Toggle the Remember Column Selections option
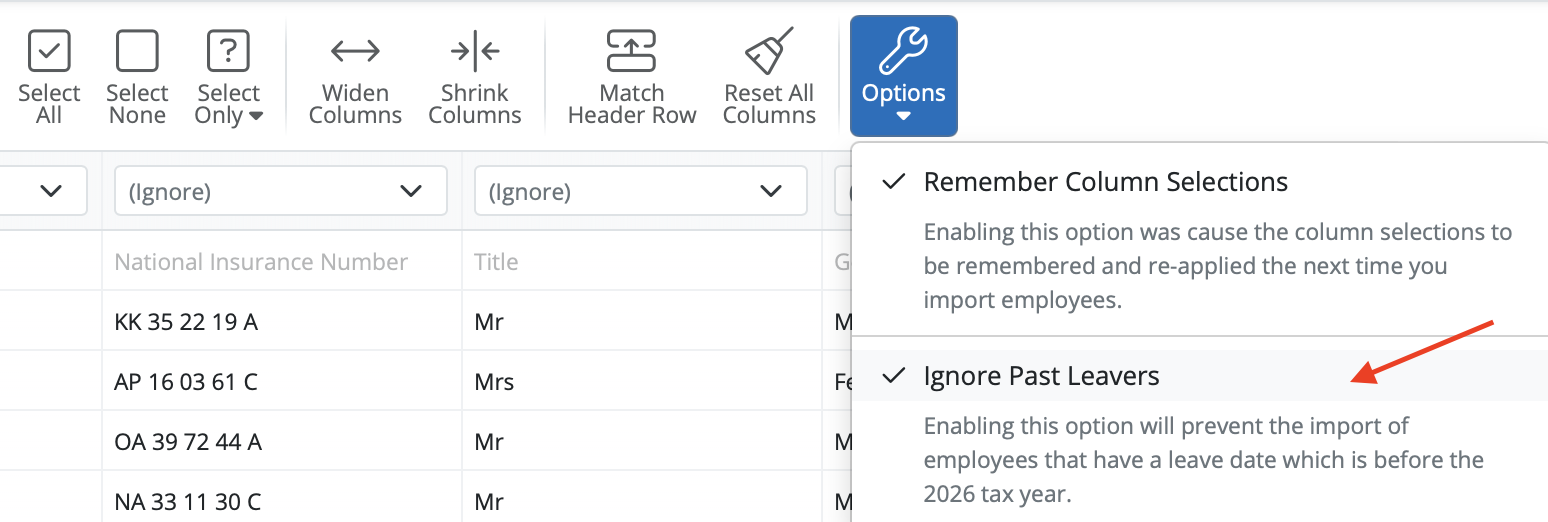The width and height of the screenshot is (1548, 522). click(x=1105, y=182)
